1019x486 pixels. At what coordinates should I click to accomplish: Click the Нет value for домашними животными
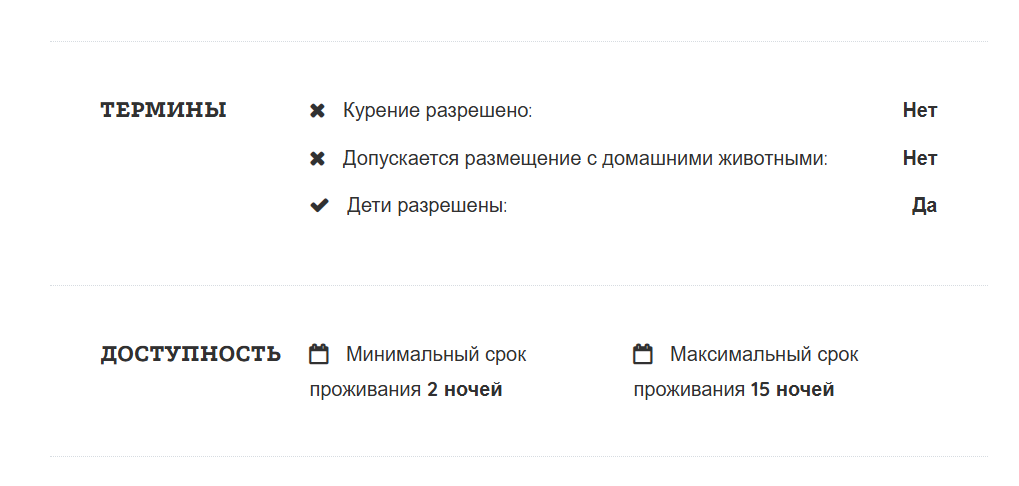[x=919, y=158]
